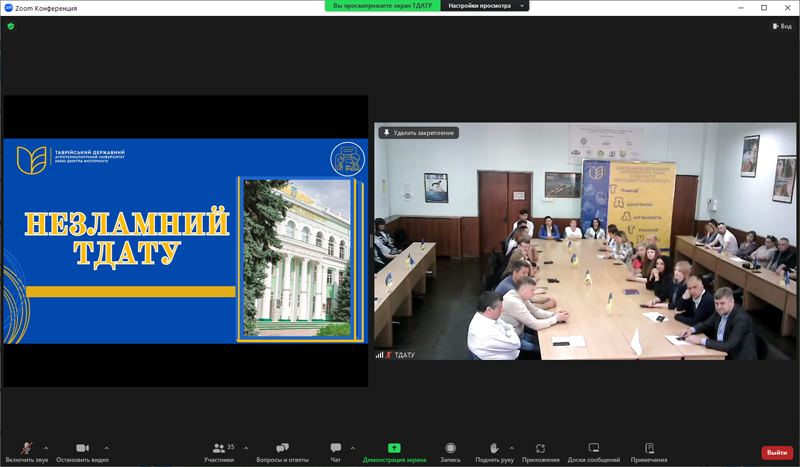Viewport: 800px width, 467px height.
Task: Click the muted mic icon beside ТДАТУ
Action: 389,355
